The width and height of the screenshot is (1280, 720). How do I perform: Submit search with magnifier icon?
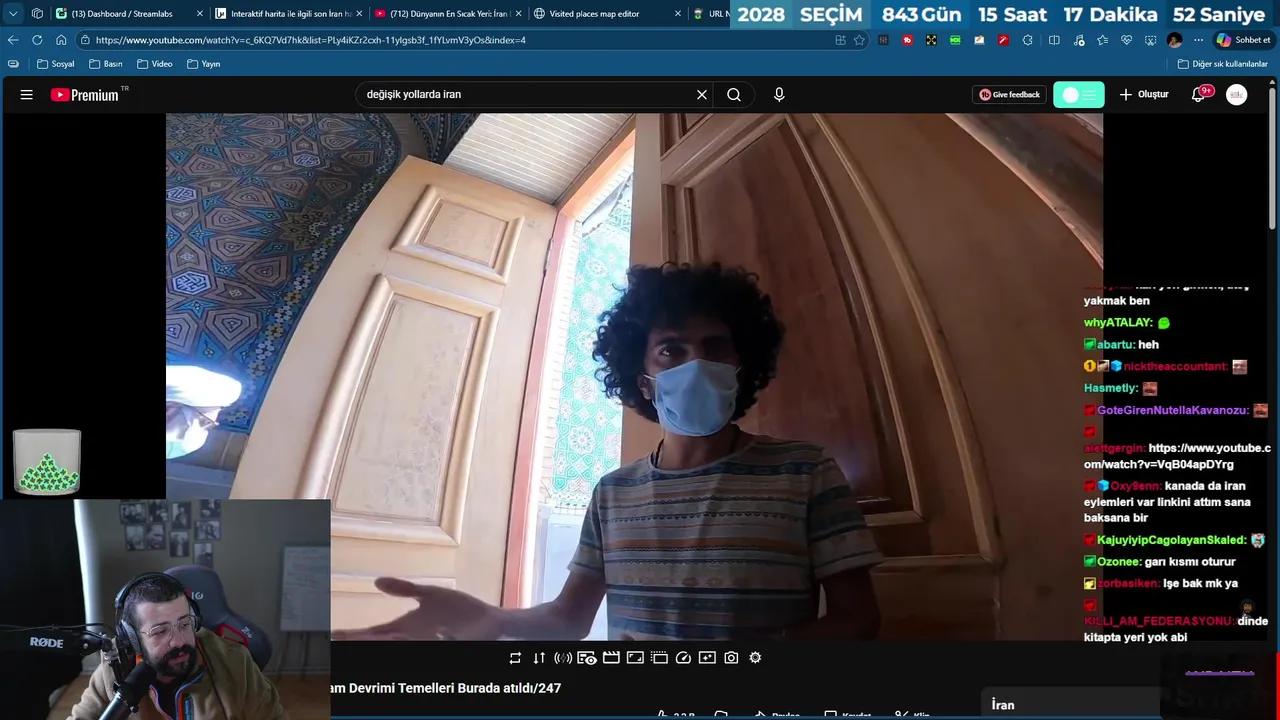(734, 95)
